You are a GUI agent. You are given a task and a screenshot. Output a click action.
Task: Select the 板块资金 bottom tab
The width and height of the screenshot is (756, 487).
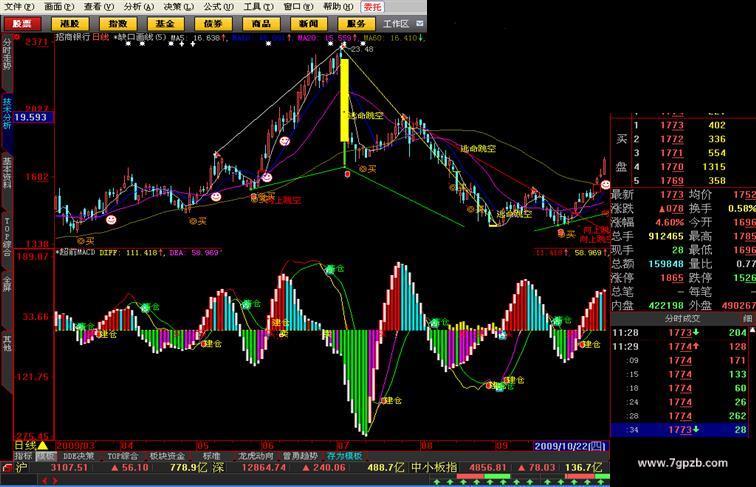pyautogui.click(x=167, y=456)
